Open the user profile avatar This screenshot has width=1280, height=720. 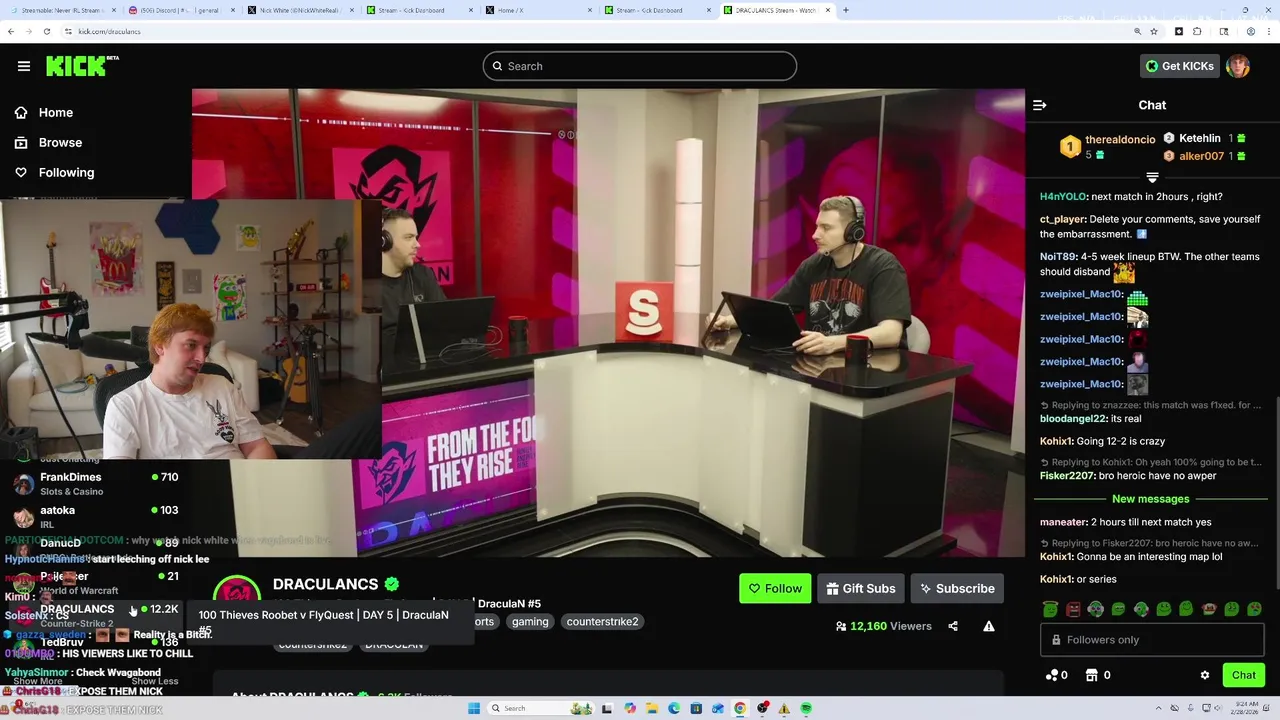point(1238,66)
